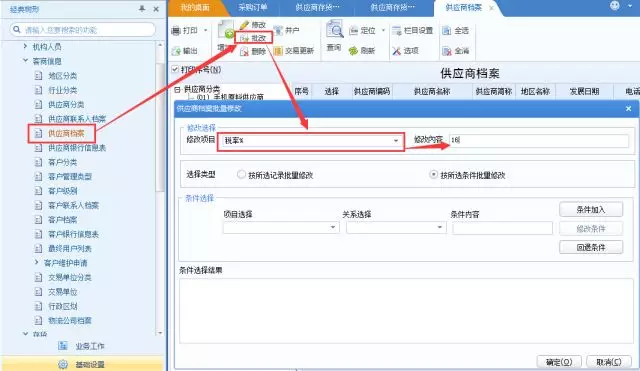The image size is (640, 371).
Task: Close the 供应商档案批量修改 dialog
Action: point(629,109)
